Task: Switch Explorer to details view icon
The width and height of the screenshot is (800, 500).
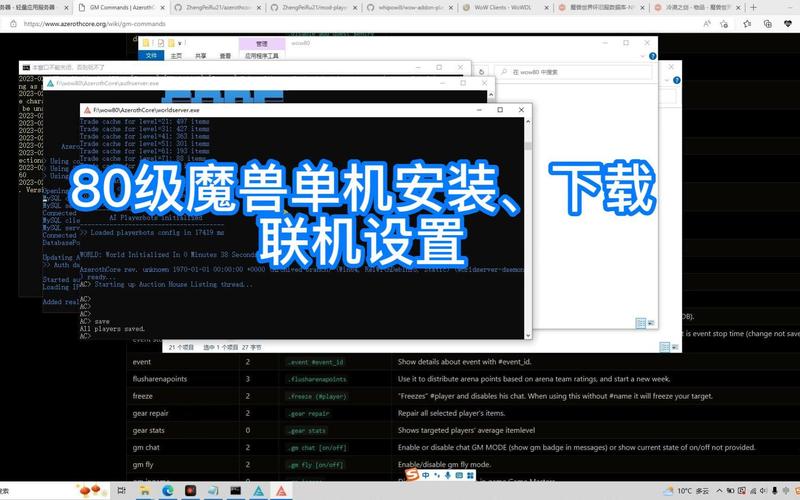Action: click(640, 323)
